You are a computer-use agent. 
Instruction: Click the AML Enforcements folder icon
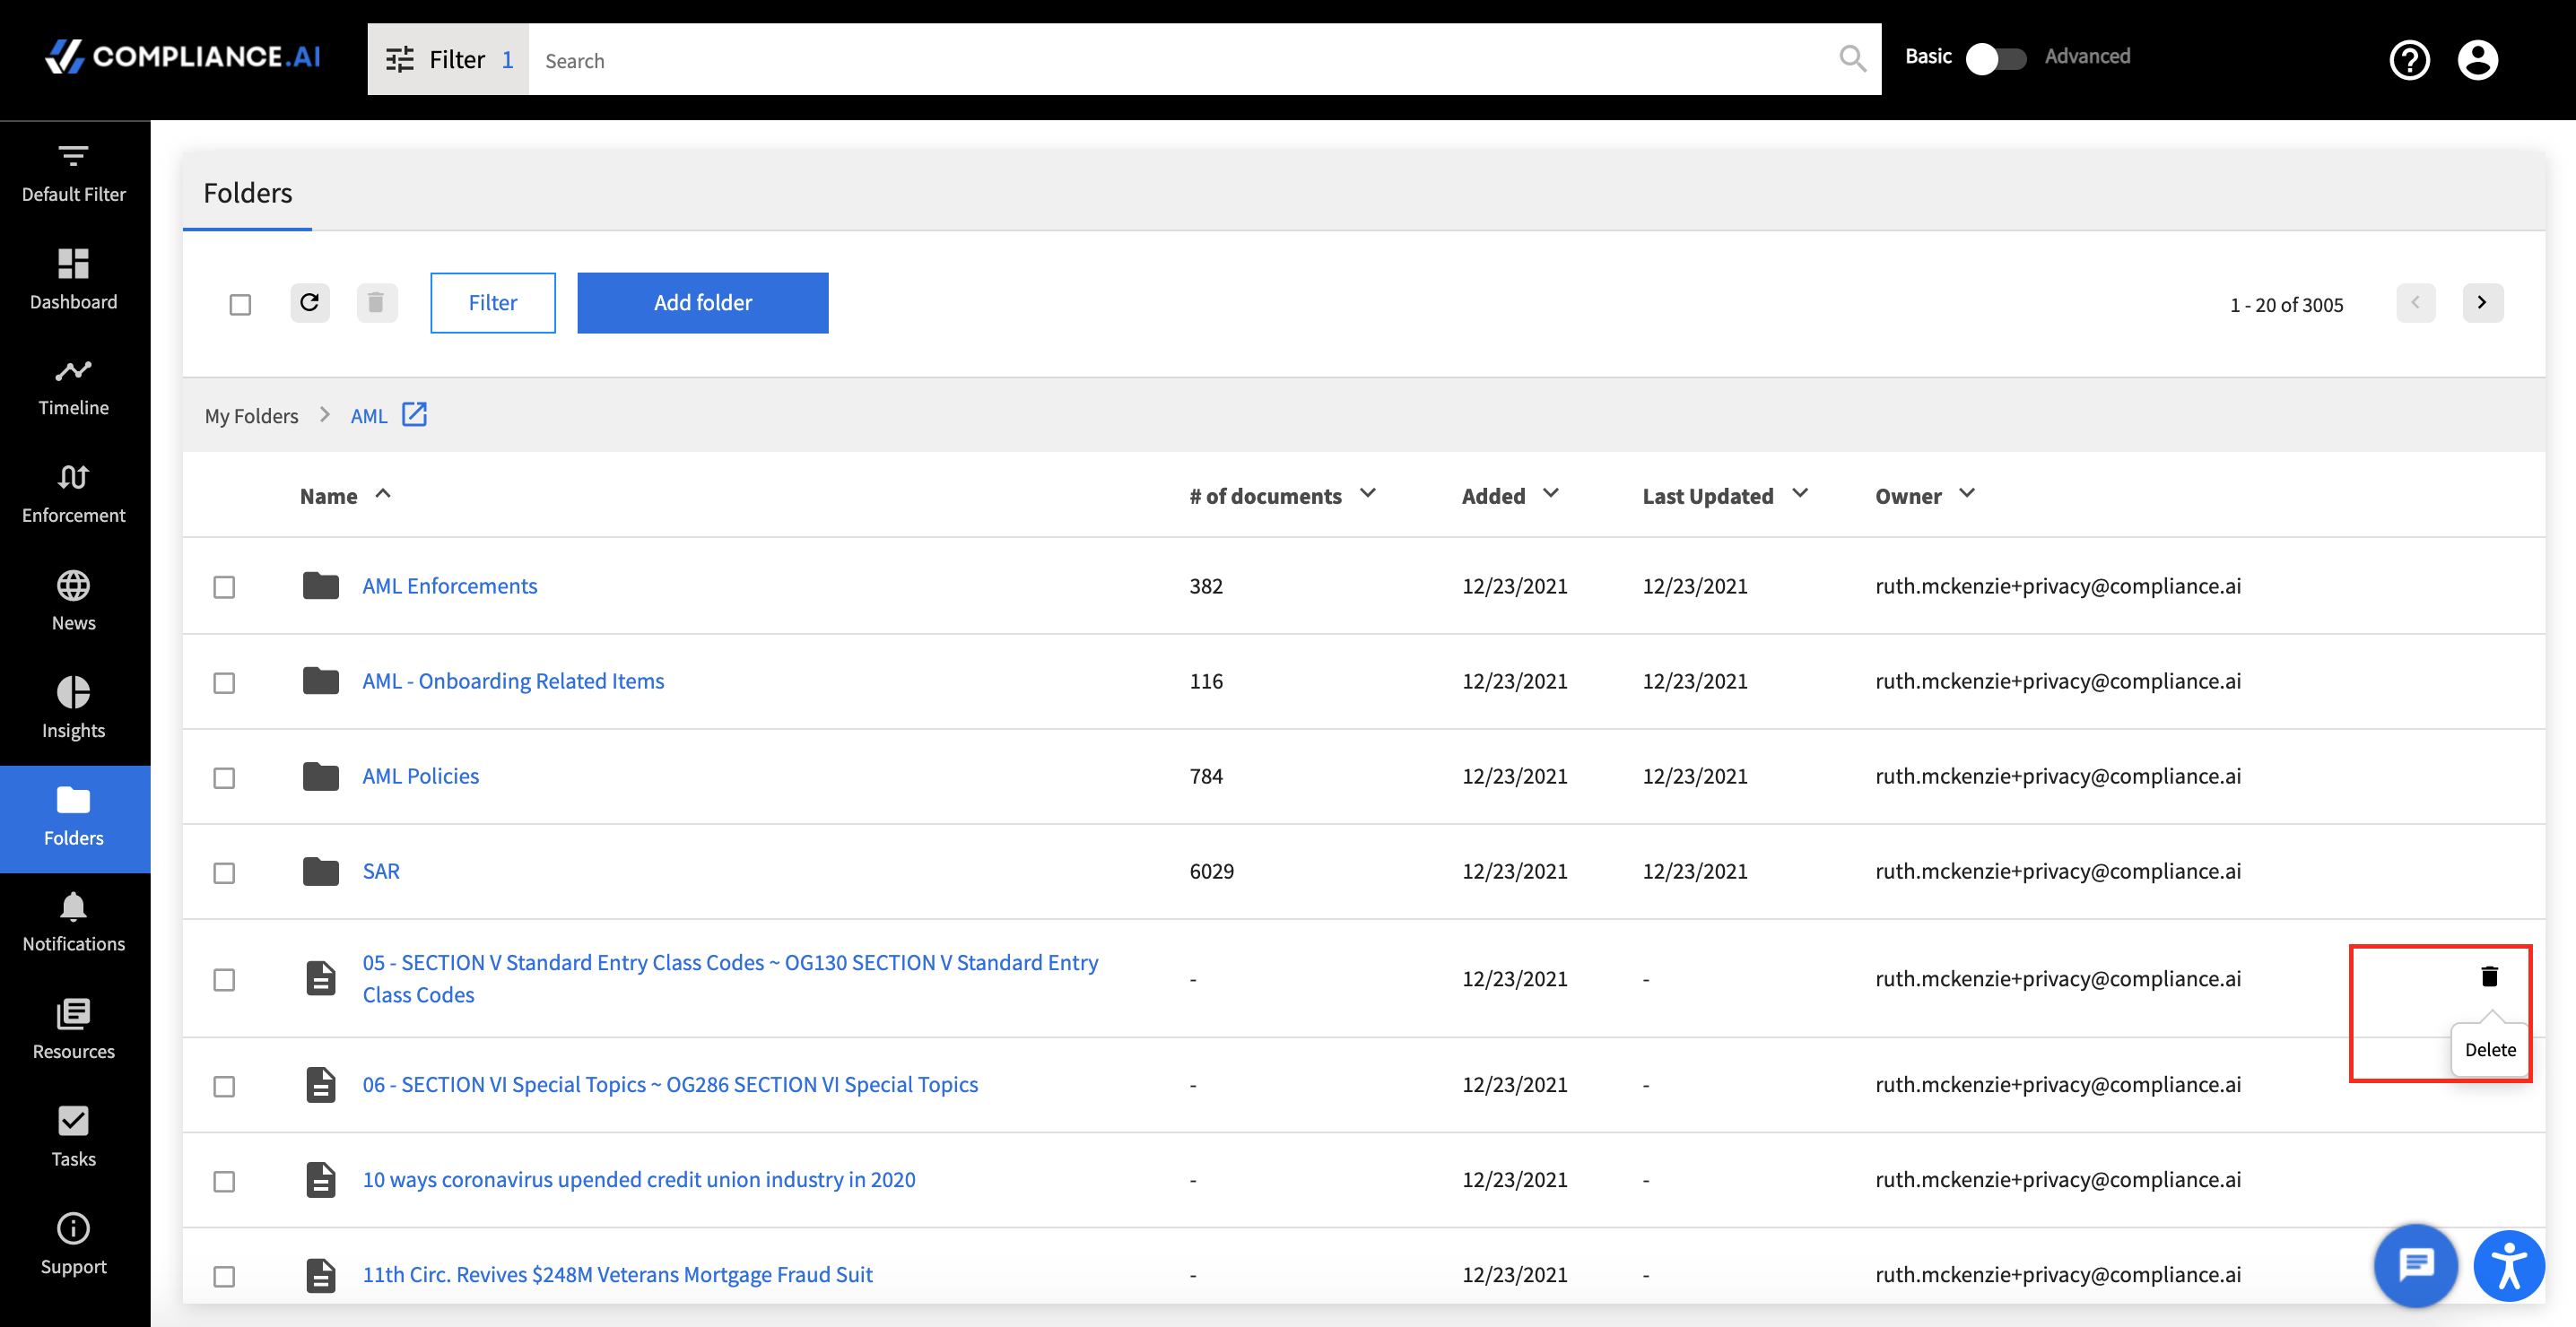coord(320,586)
